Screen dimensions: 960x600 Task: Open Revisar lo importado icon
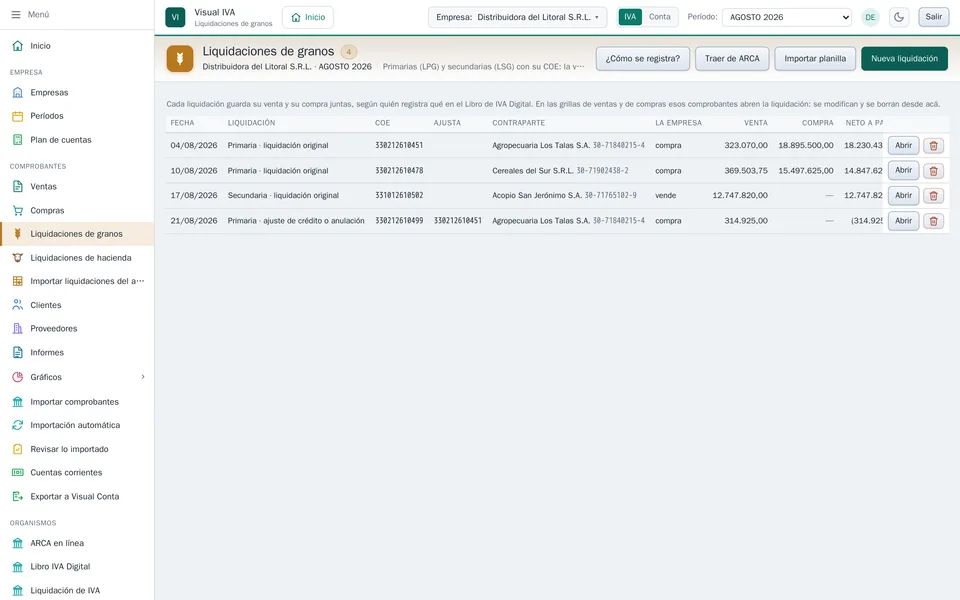click(x=18, y=449)
